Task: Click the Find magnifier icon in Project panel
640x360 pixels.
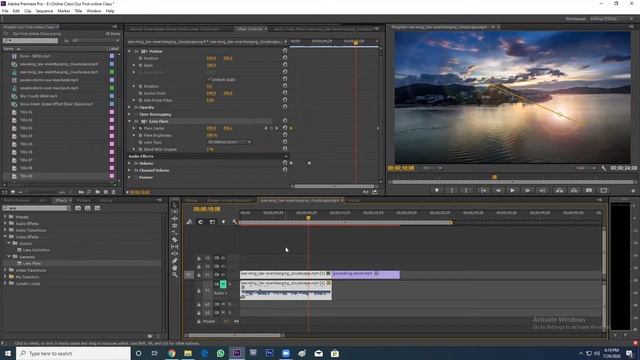Action: (89, 192)
